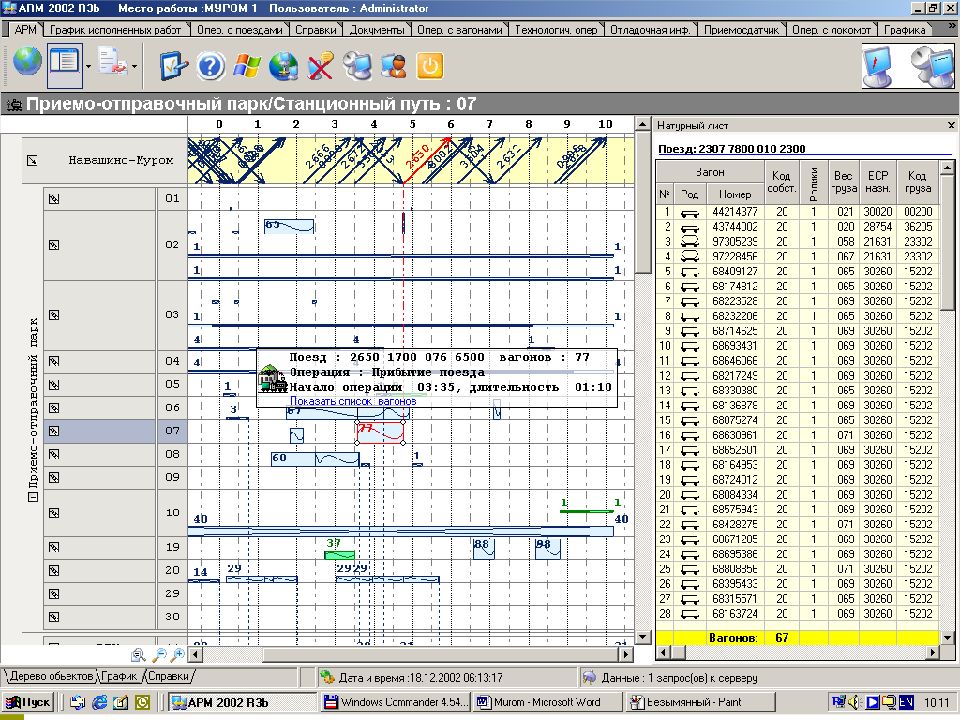Click the blue question mark help icon

[x=210, y=66]
